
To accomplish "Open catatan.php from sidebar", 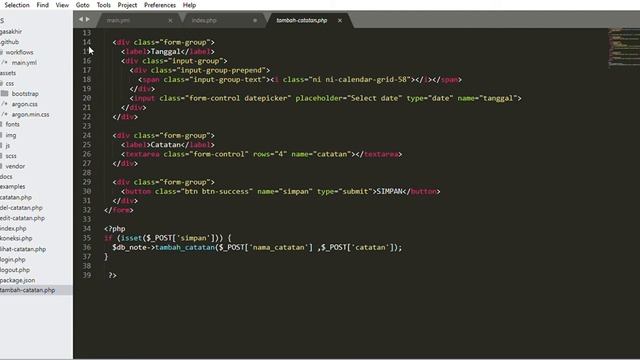I will coord(16,197).
